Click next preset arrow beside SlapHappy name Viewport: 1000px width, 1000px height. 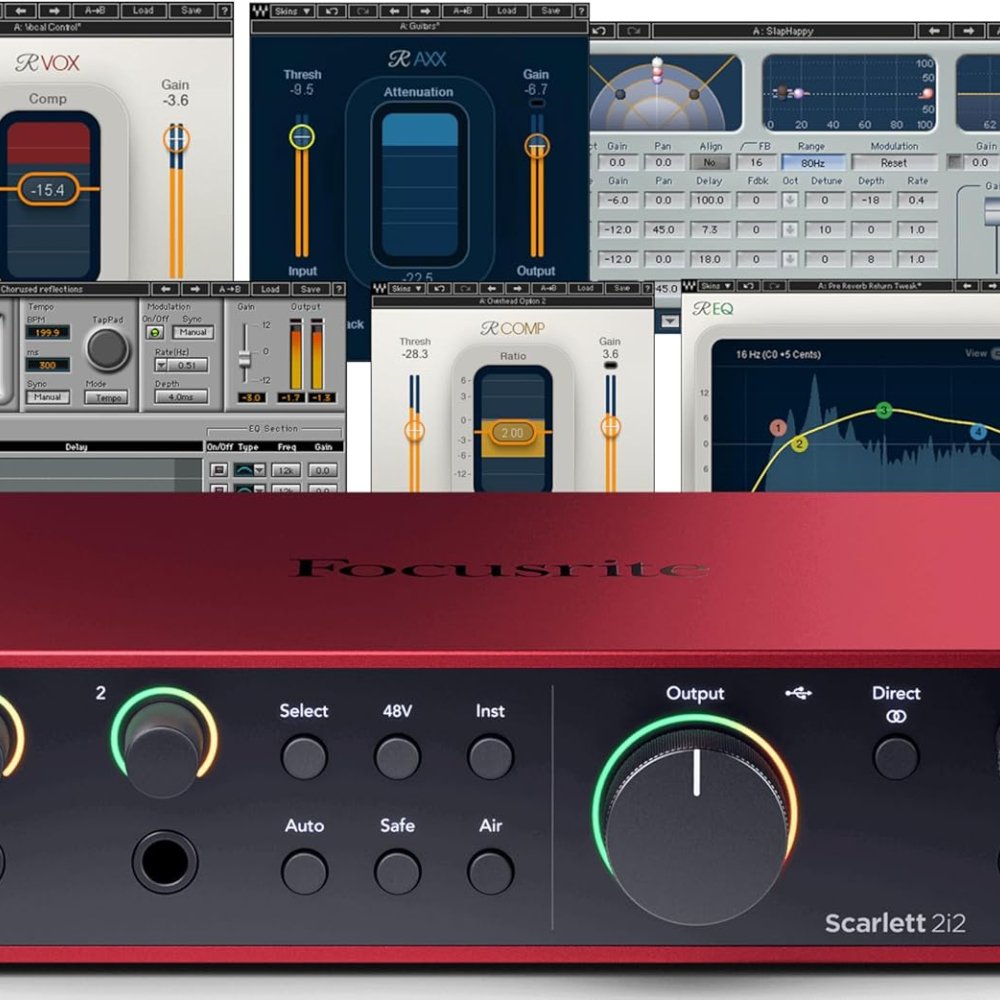click(x=969, y=31)
